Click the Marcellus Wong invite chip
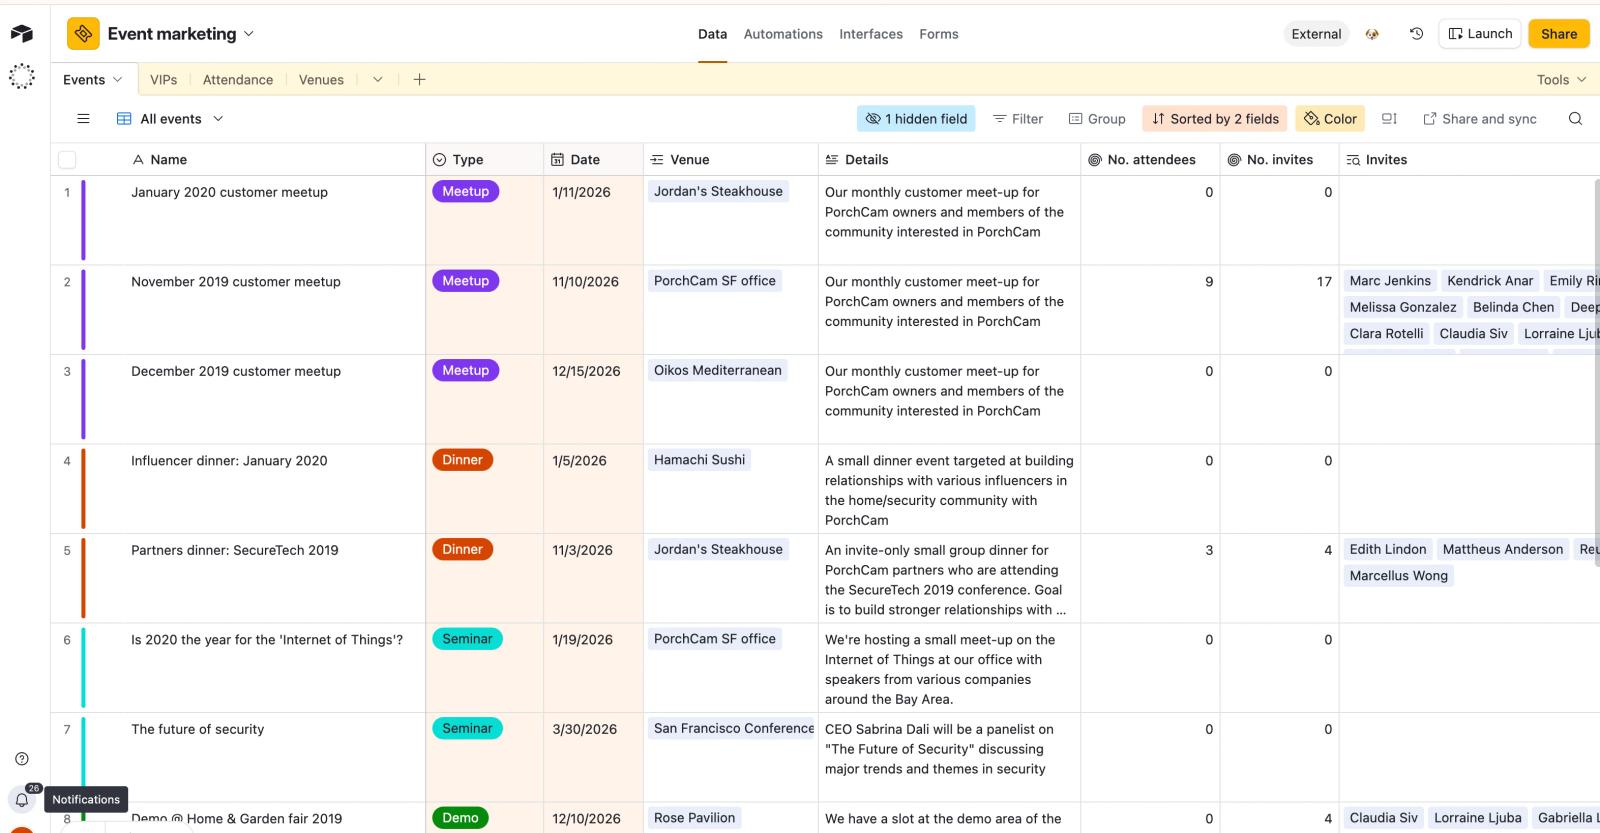 point(1398,576)
